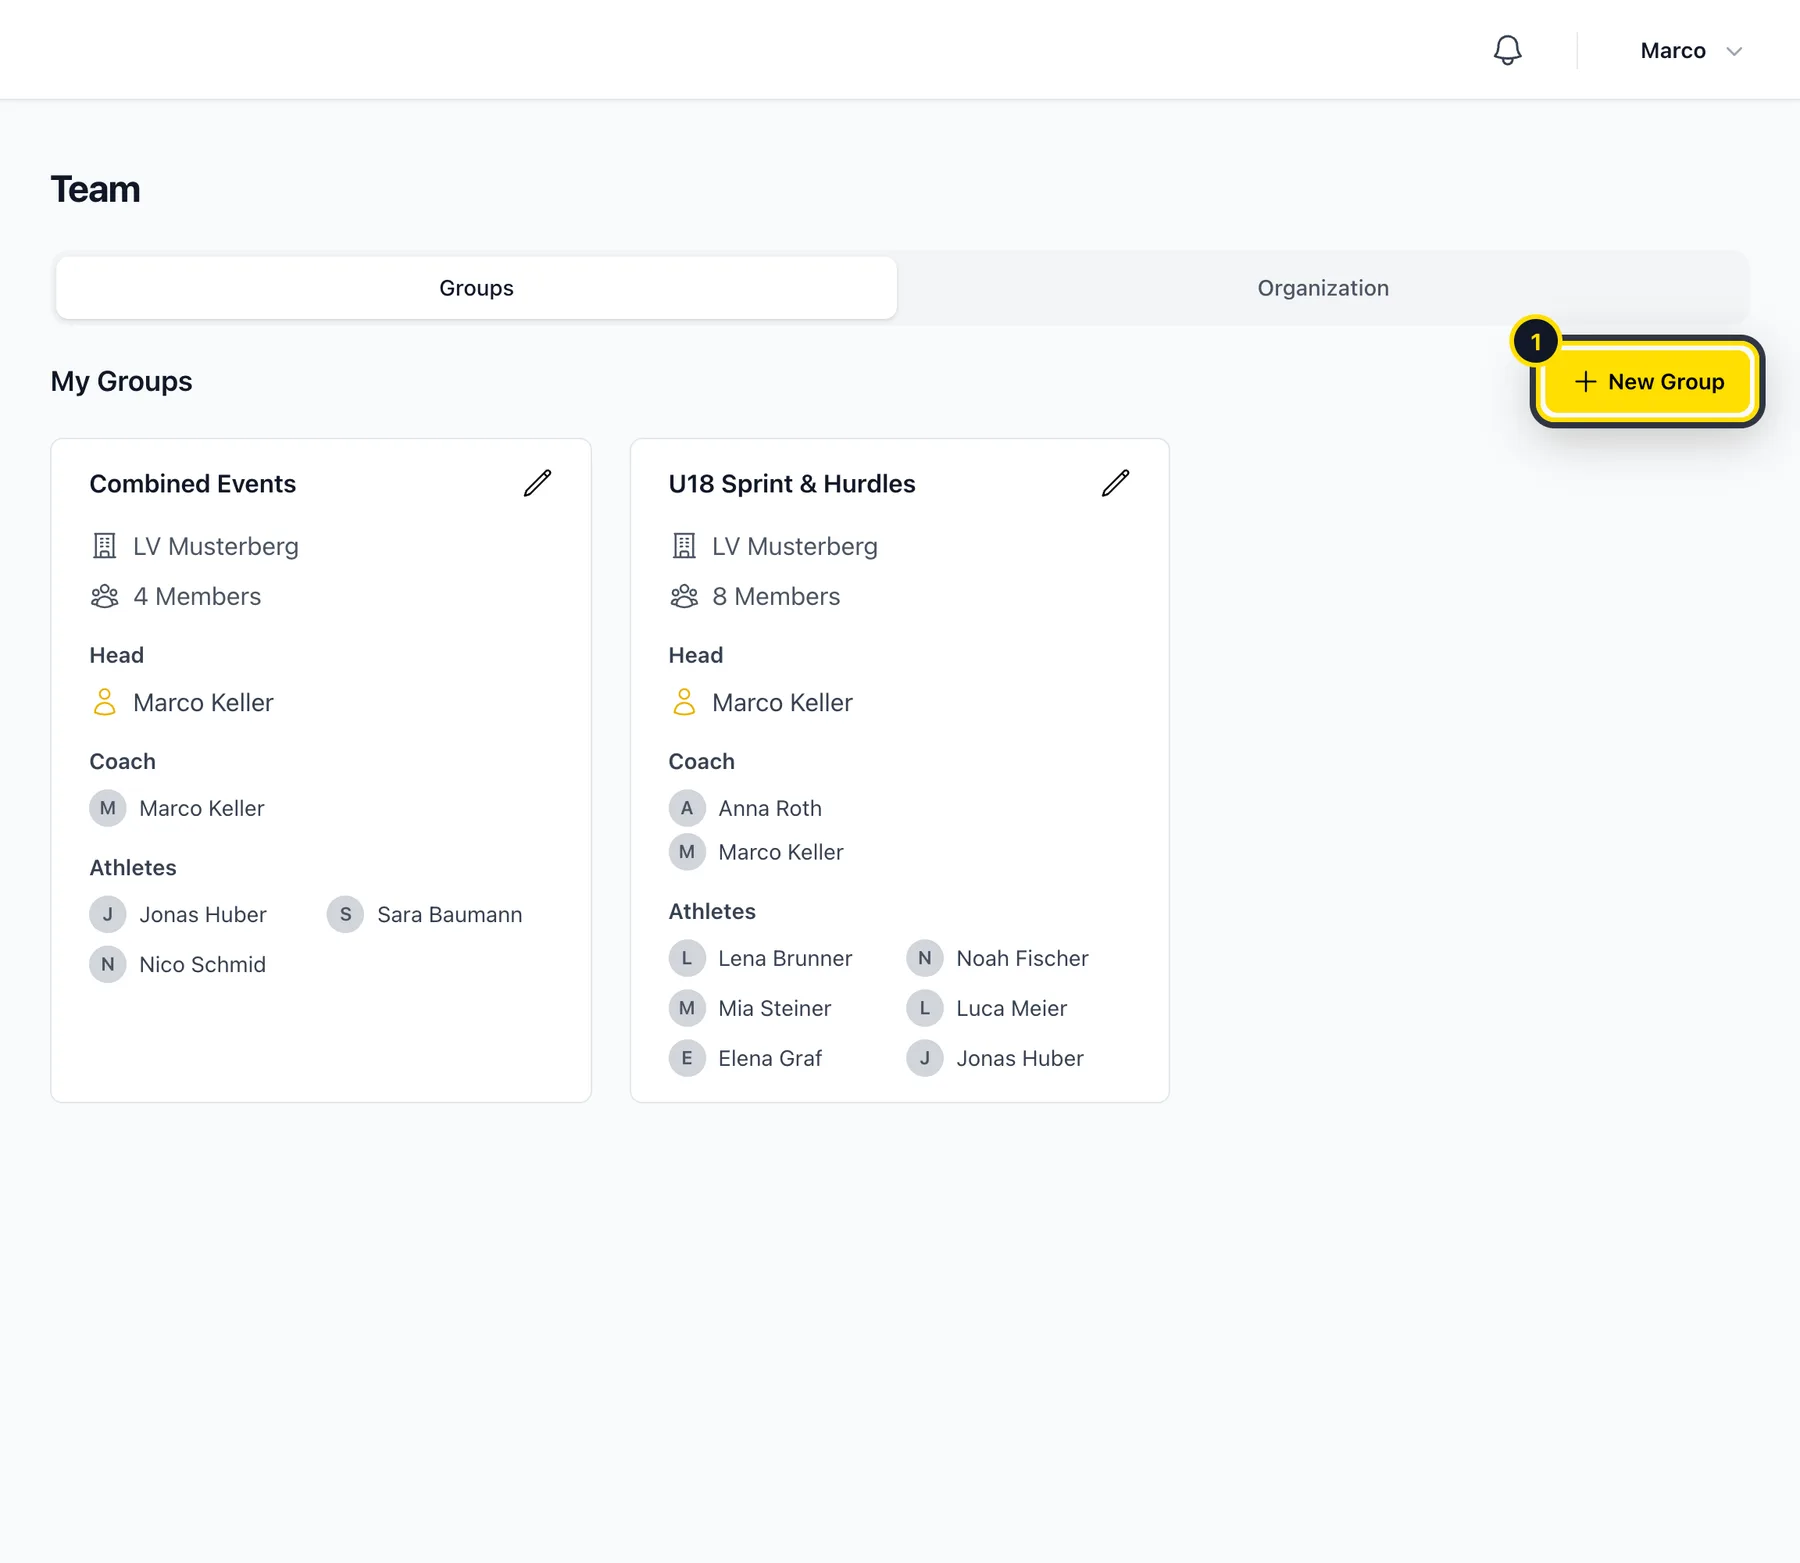Edit the Combined Events group pencil
This screenshot has width=1800, height=1563.
(537, 483)
